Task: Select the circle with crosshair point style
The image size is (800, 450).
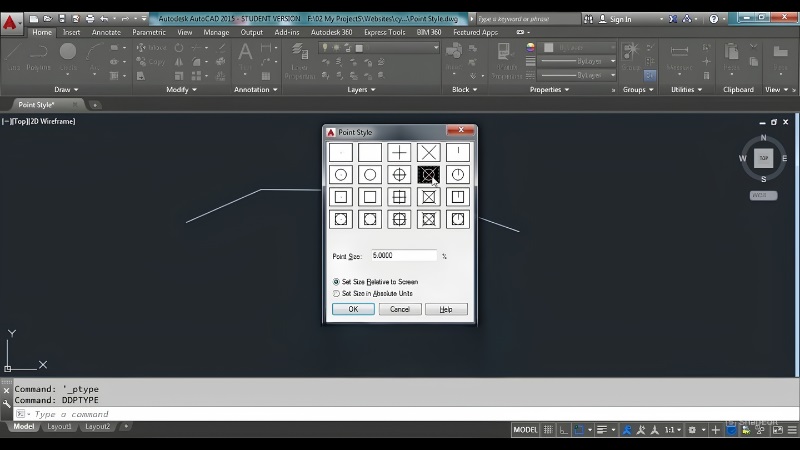Action: (x=399, y=174)
